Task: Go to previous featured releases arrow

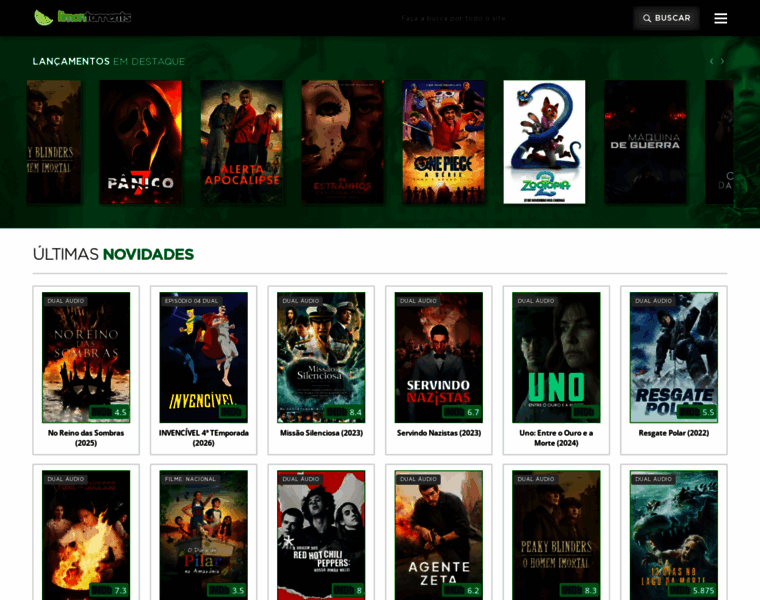Action: (711, 61)
